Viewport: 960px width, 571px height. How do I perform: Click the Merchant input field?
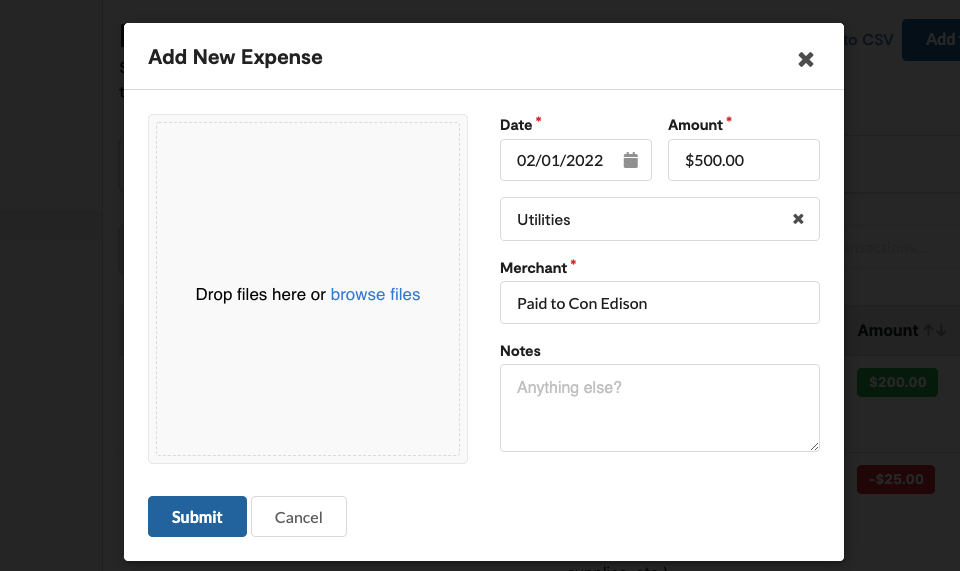[x=659, y=303]
